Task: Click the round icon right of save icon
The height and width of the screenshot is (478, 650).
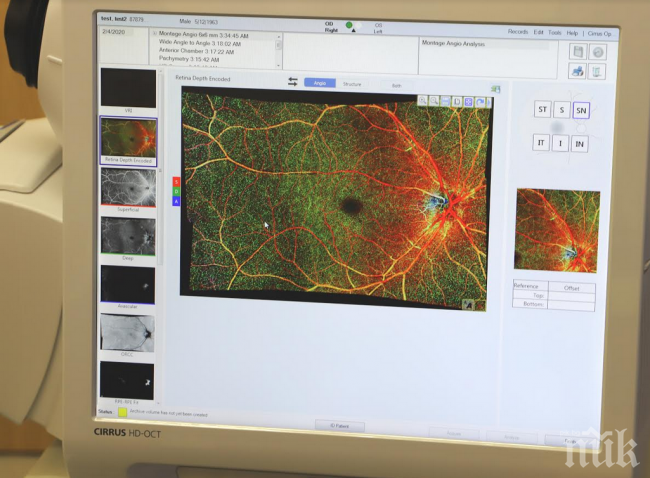Action: (x=598, y=52)
